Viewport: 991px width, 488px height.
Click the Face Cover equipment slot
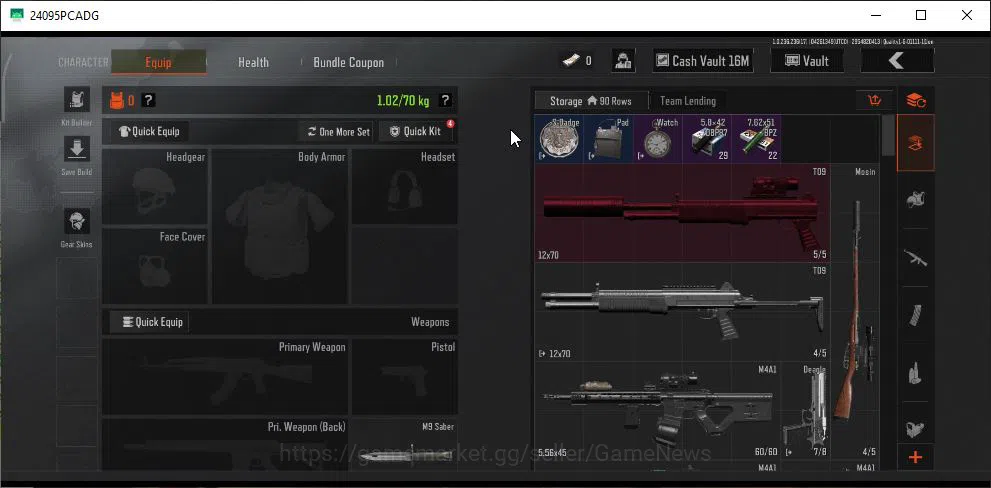pyautogui.click(x=155, y=266)
